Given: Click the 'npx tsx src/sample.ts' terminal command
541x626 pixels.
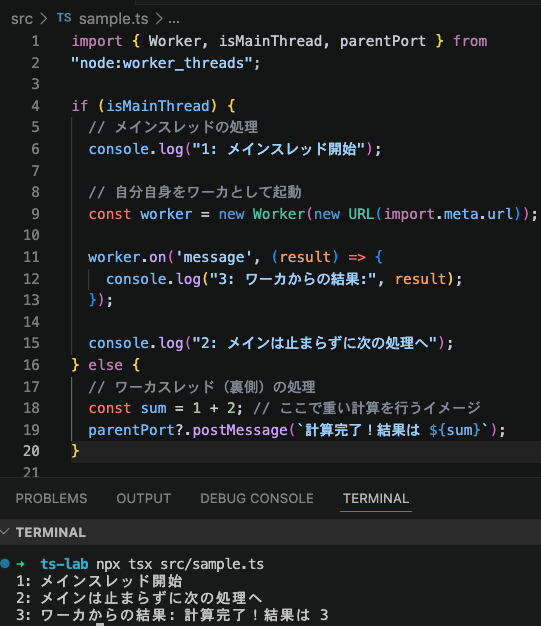Looking at the screenshot, I should (x=180, y=564).
